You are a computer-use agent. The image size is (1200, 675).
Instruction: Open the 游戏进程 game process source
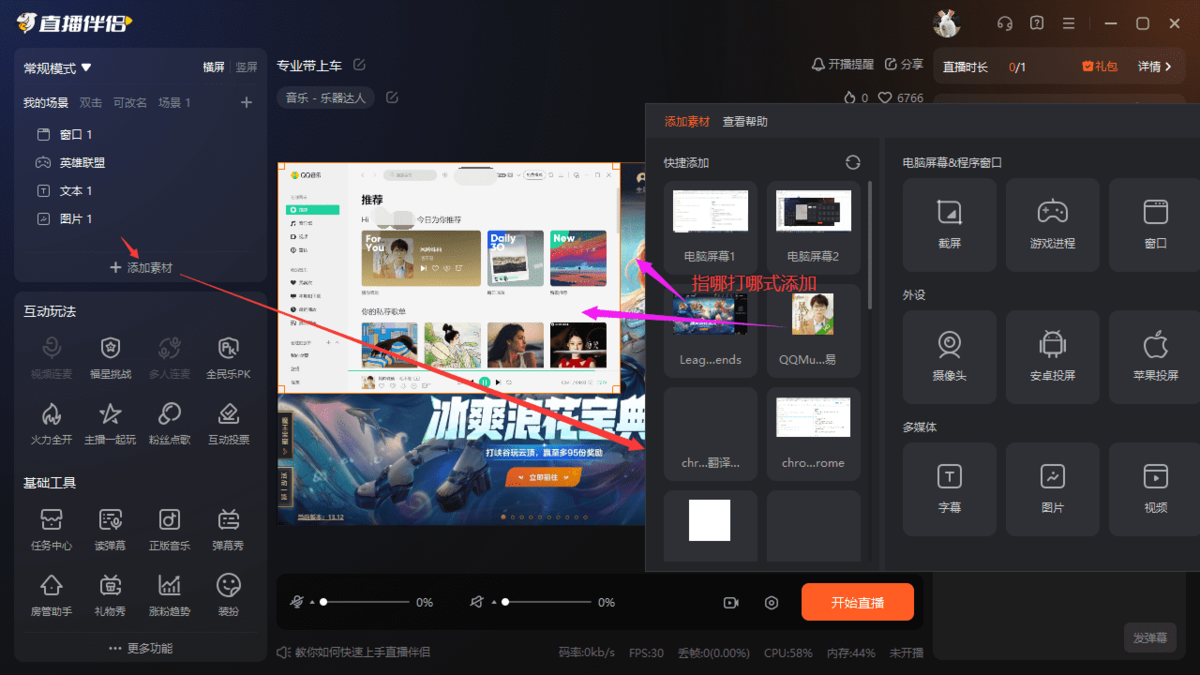(1052, 224)
